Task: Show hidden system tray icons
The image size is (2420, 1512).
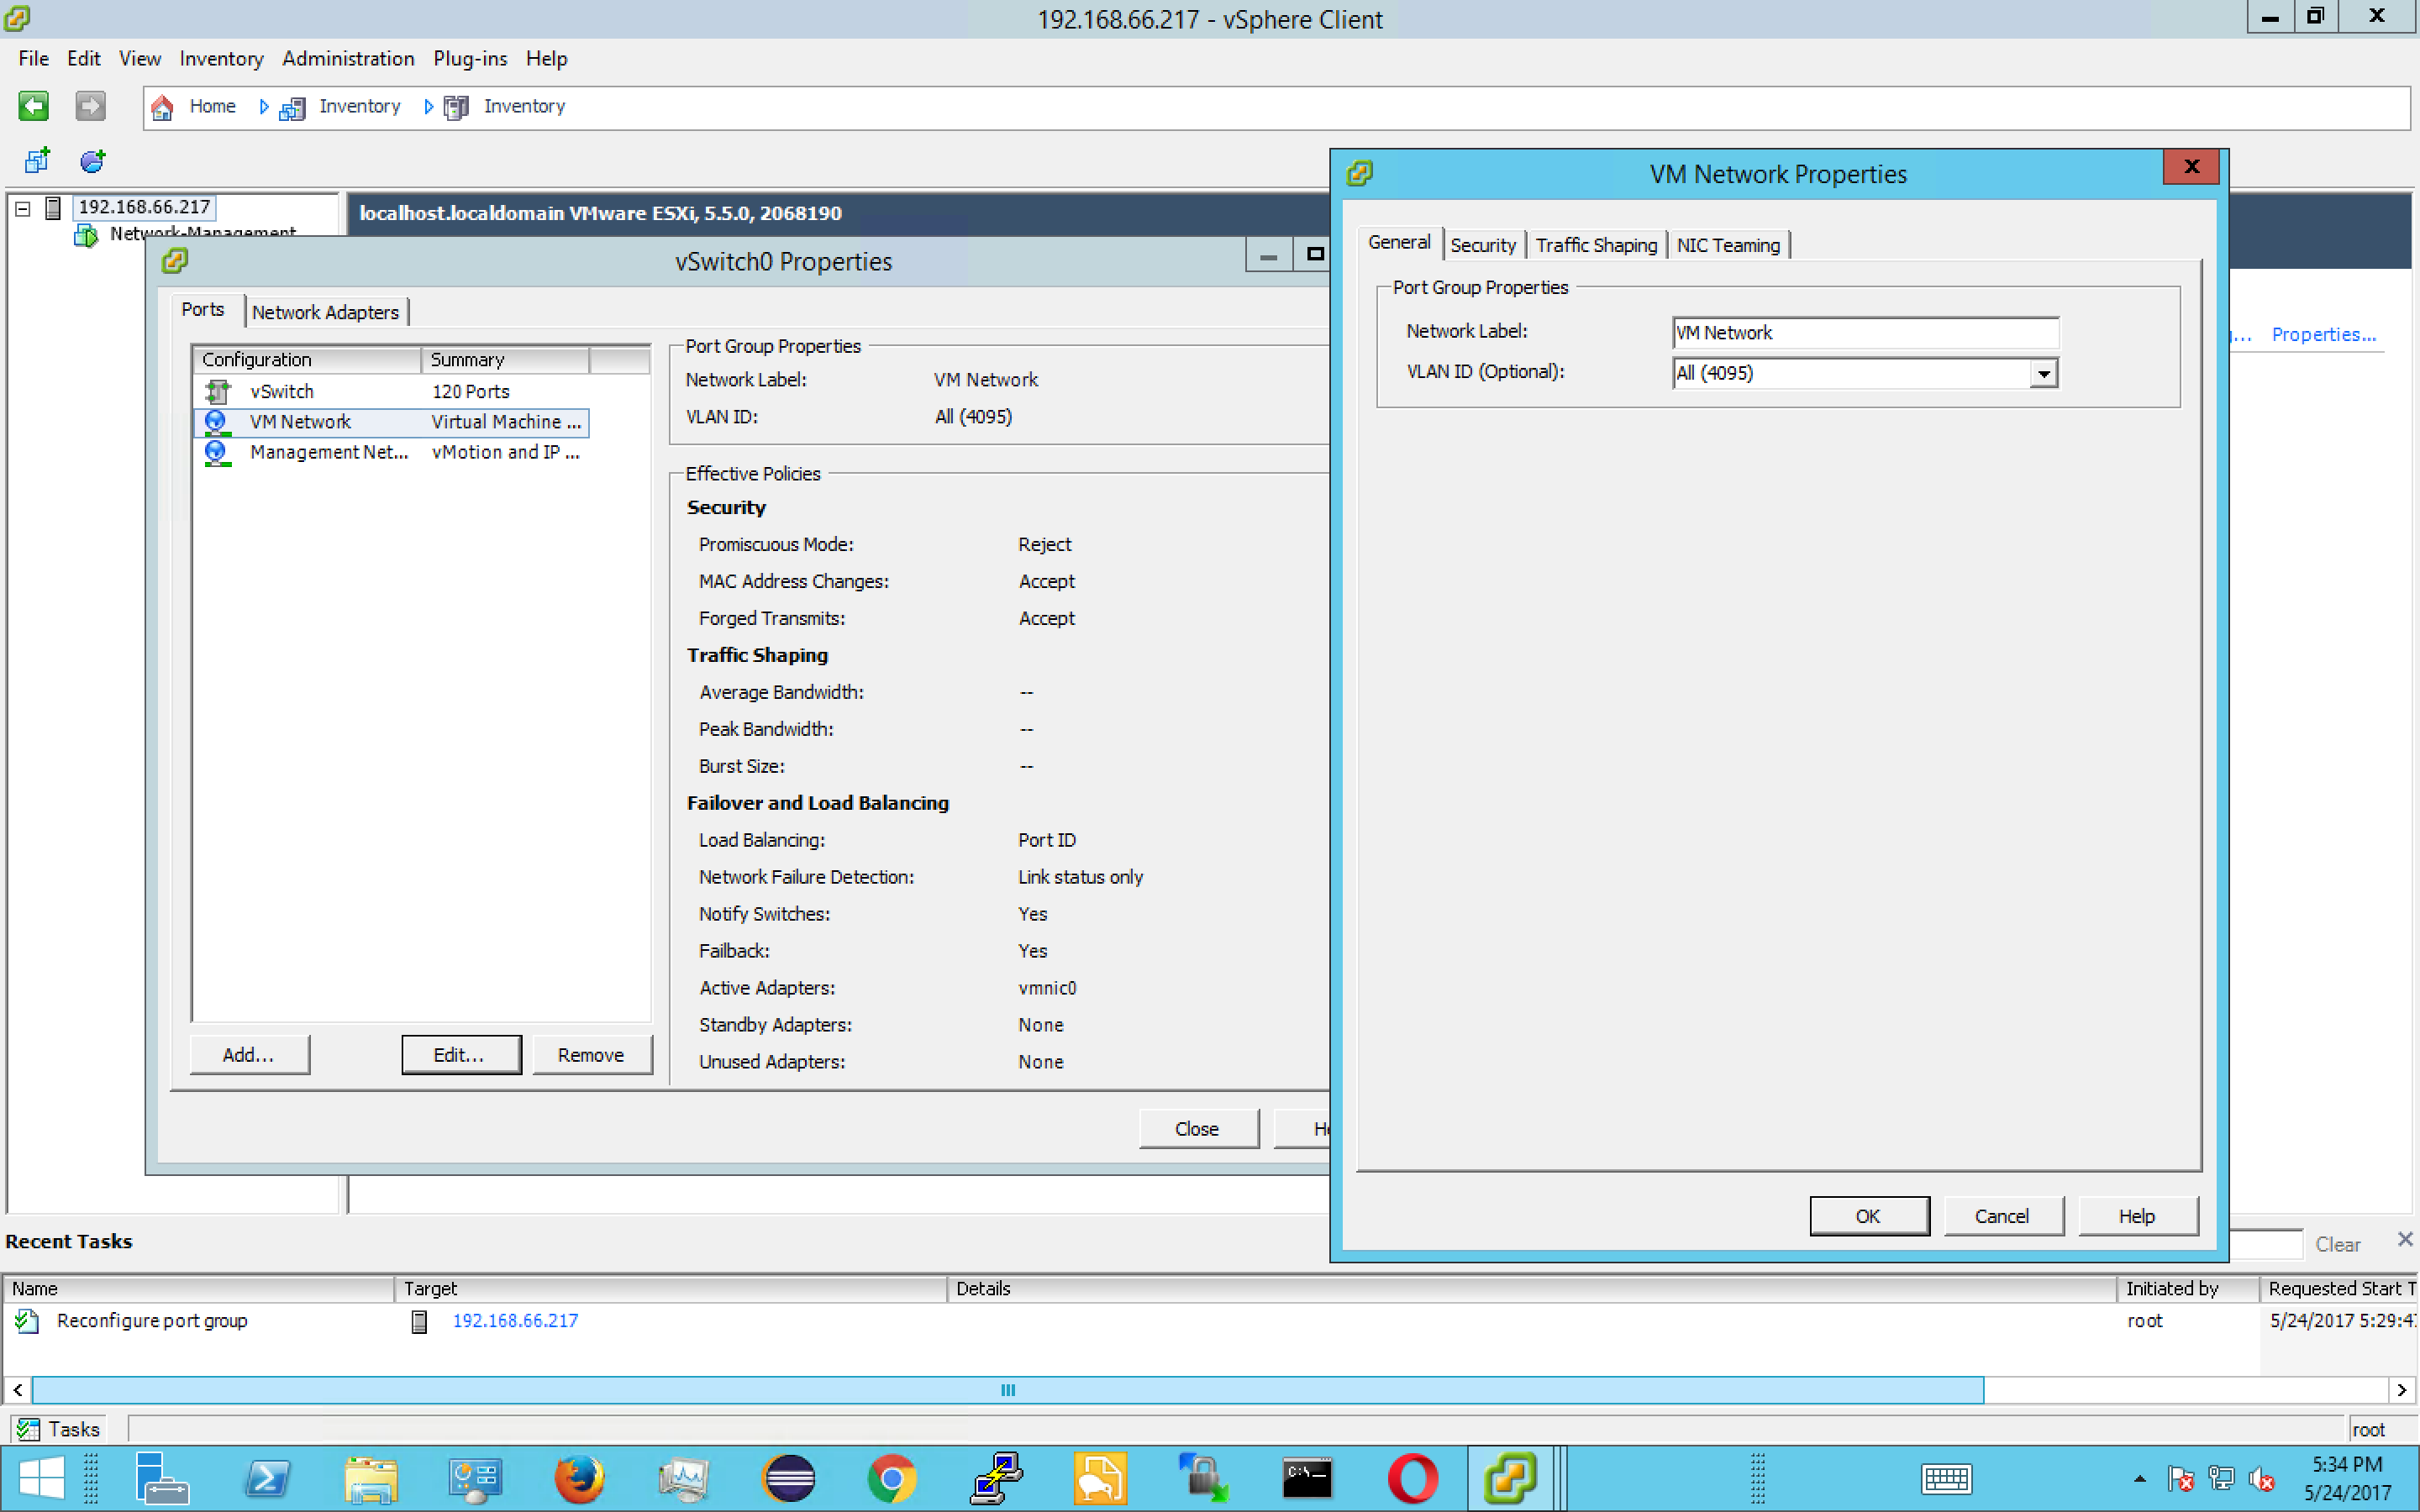Action: pos(2139,1478)
